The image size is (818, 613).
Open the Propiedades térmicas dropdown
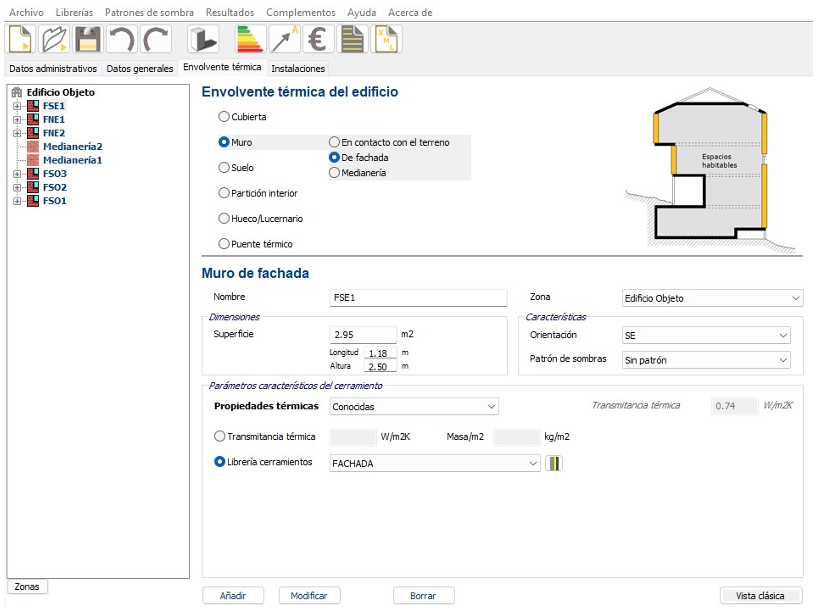(413, 406)
